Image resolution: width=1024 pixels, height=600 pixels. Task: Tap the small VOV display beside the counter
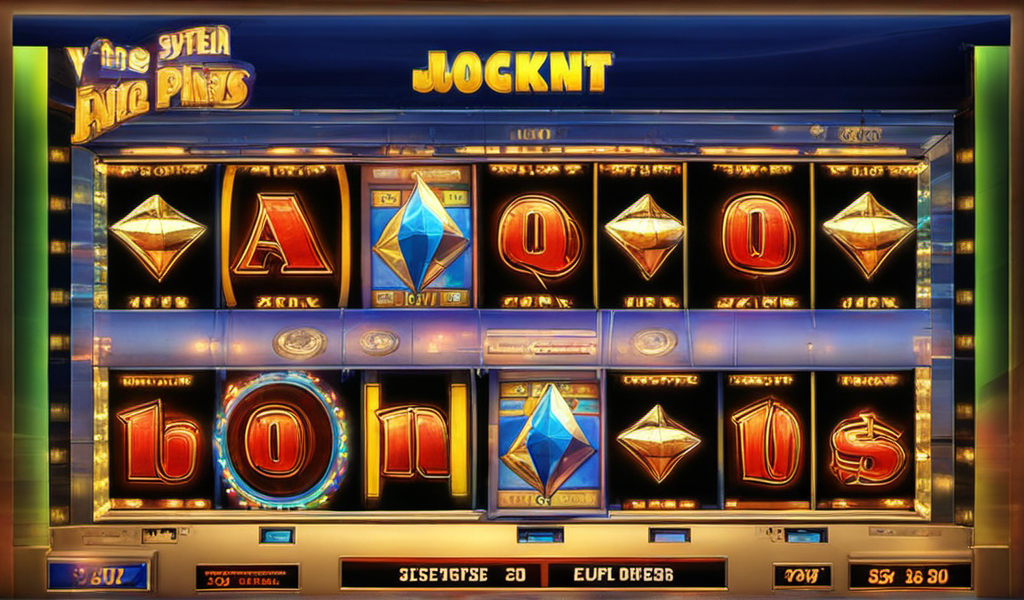803,576
